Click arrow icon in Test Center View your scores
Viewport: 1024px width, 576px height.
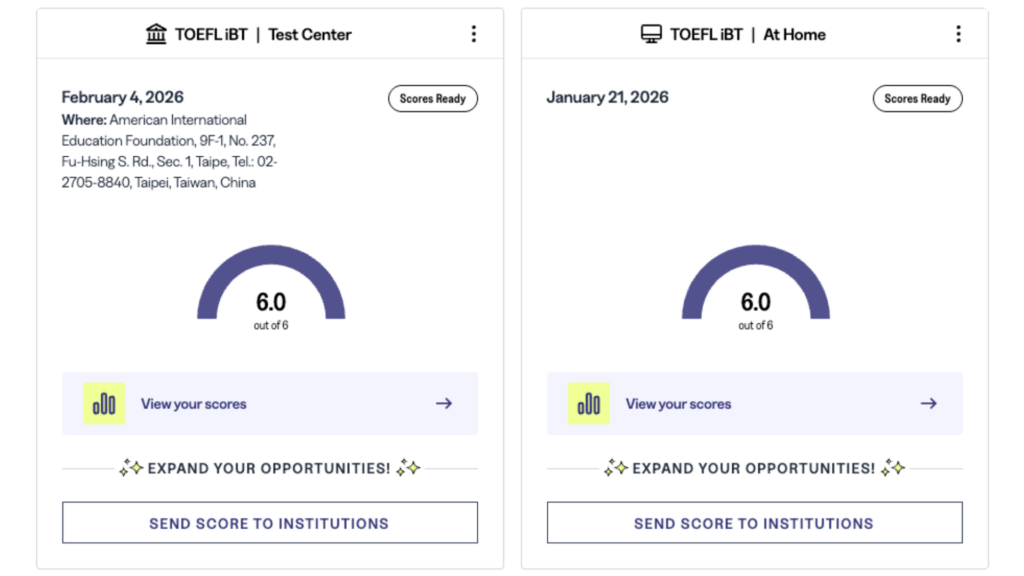click(444, 404)
